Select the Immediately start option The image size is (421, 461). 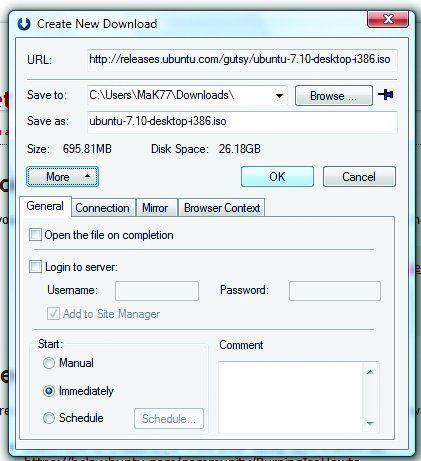pos(49,391)
